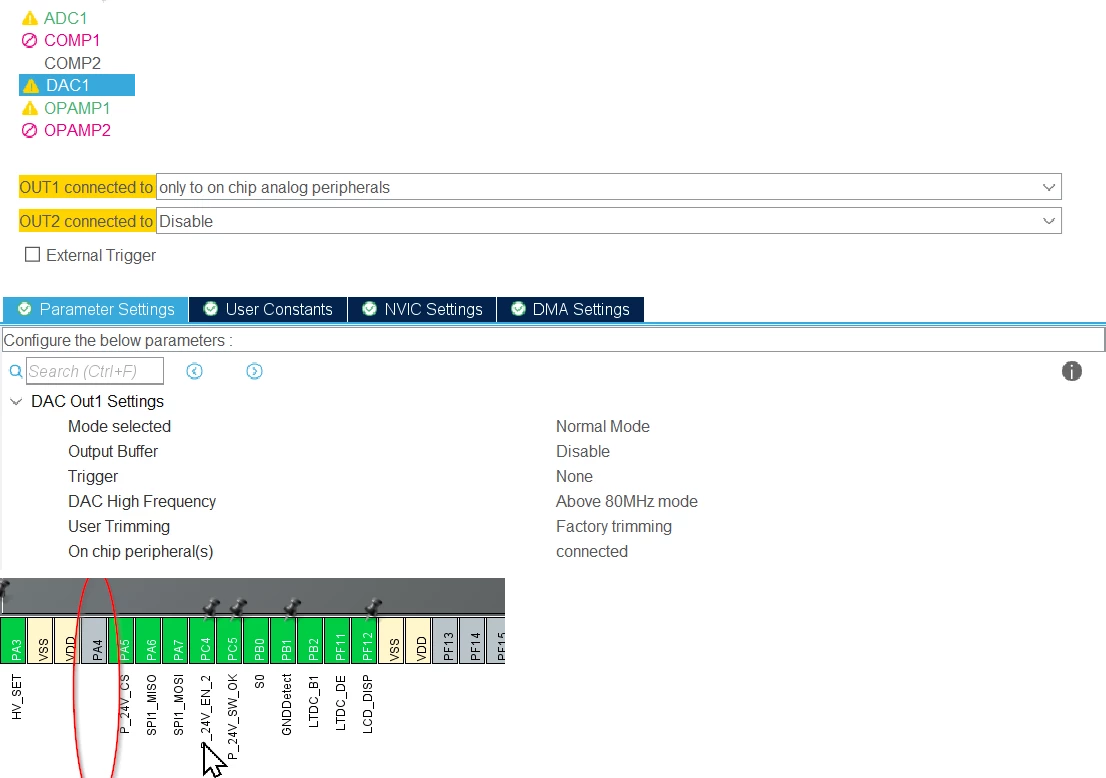Viewport: 1106px width, 778px height.
Task: Select the On chip peripheral(s) connected value
Action: click(x=592, y=552)
